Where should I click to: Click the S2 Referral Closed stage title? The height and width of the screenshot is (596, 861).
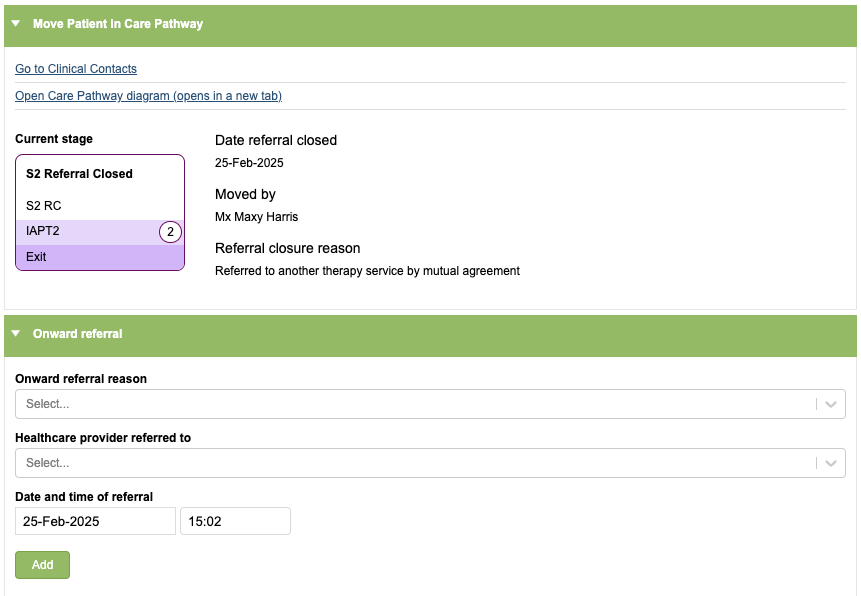click(x=79, y=174)
